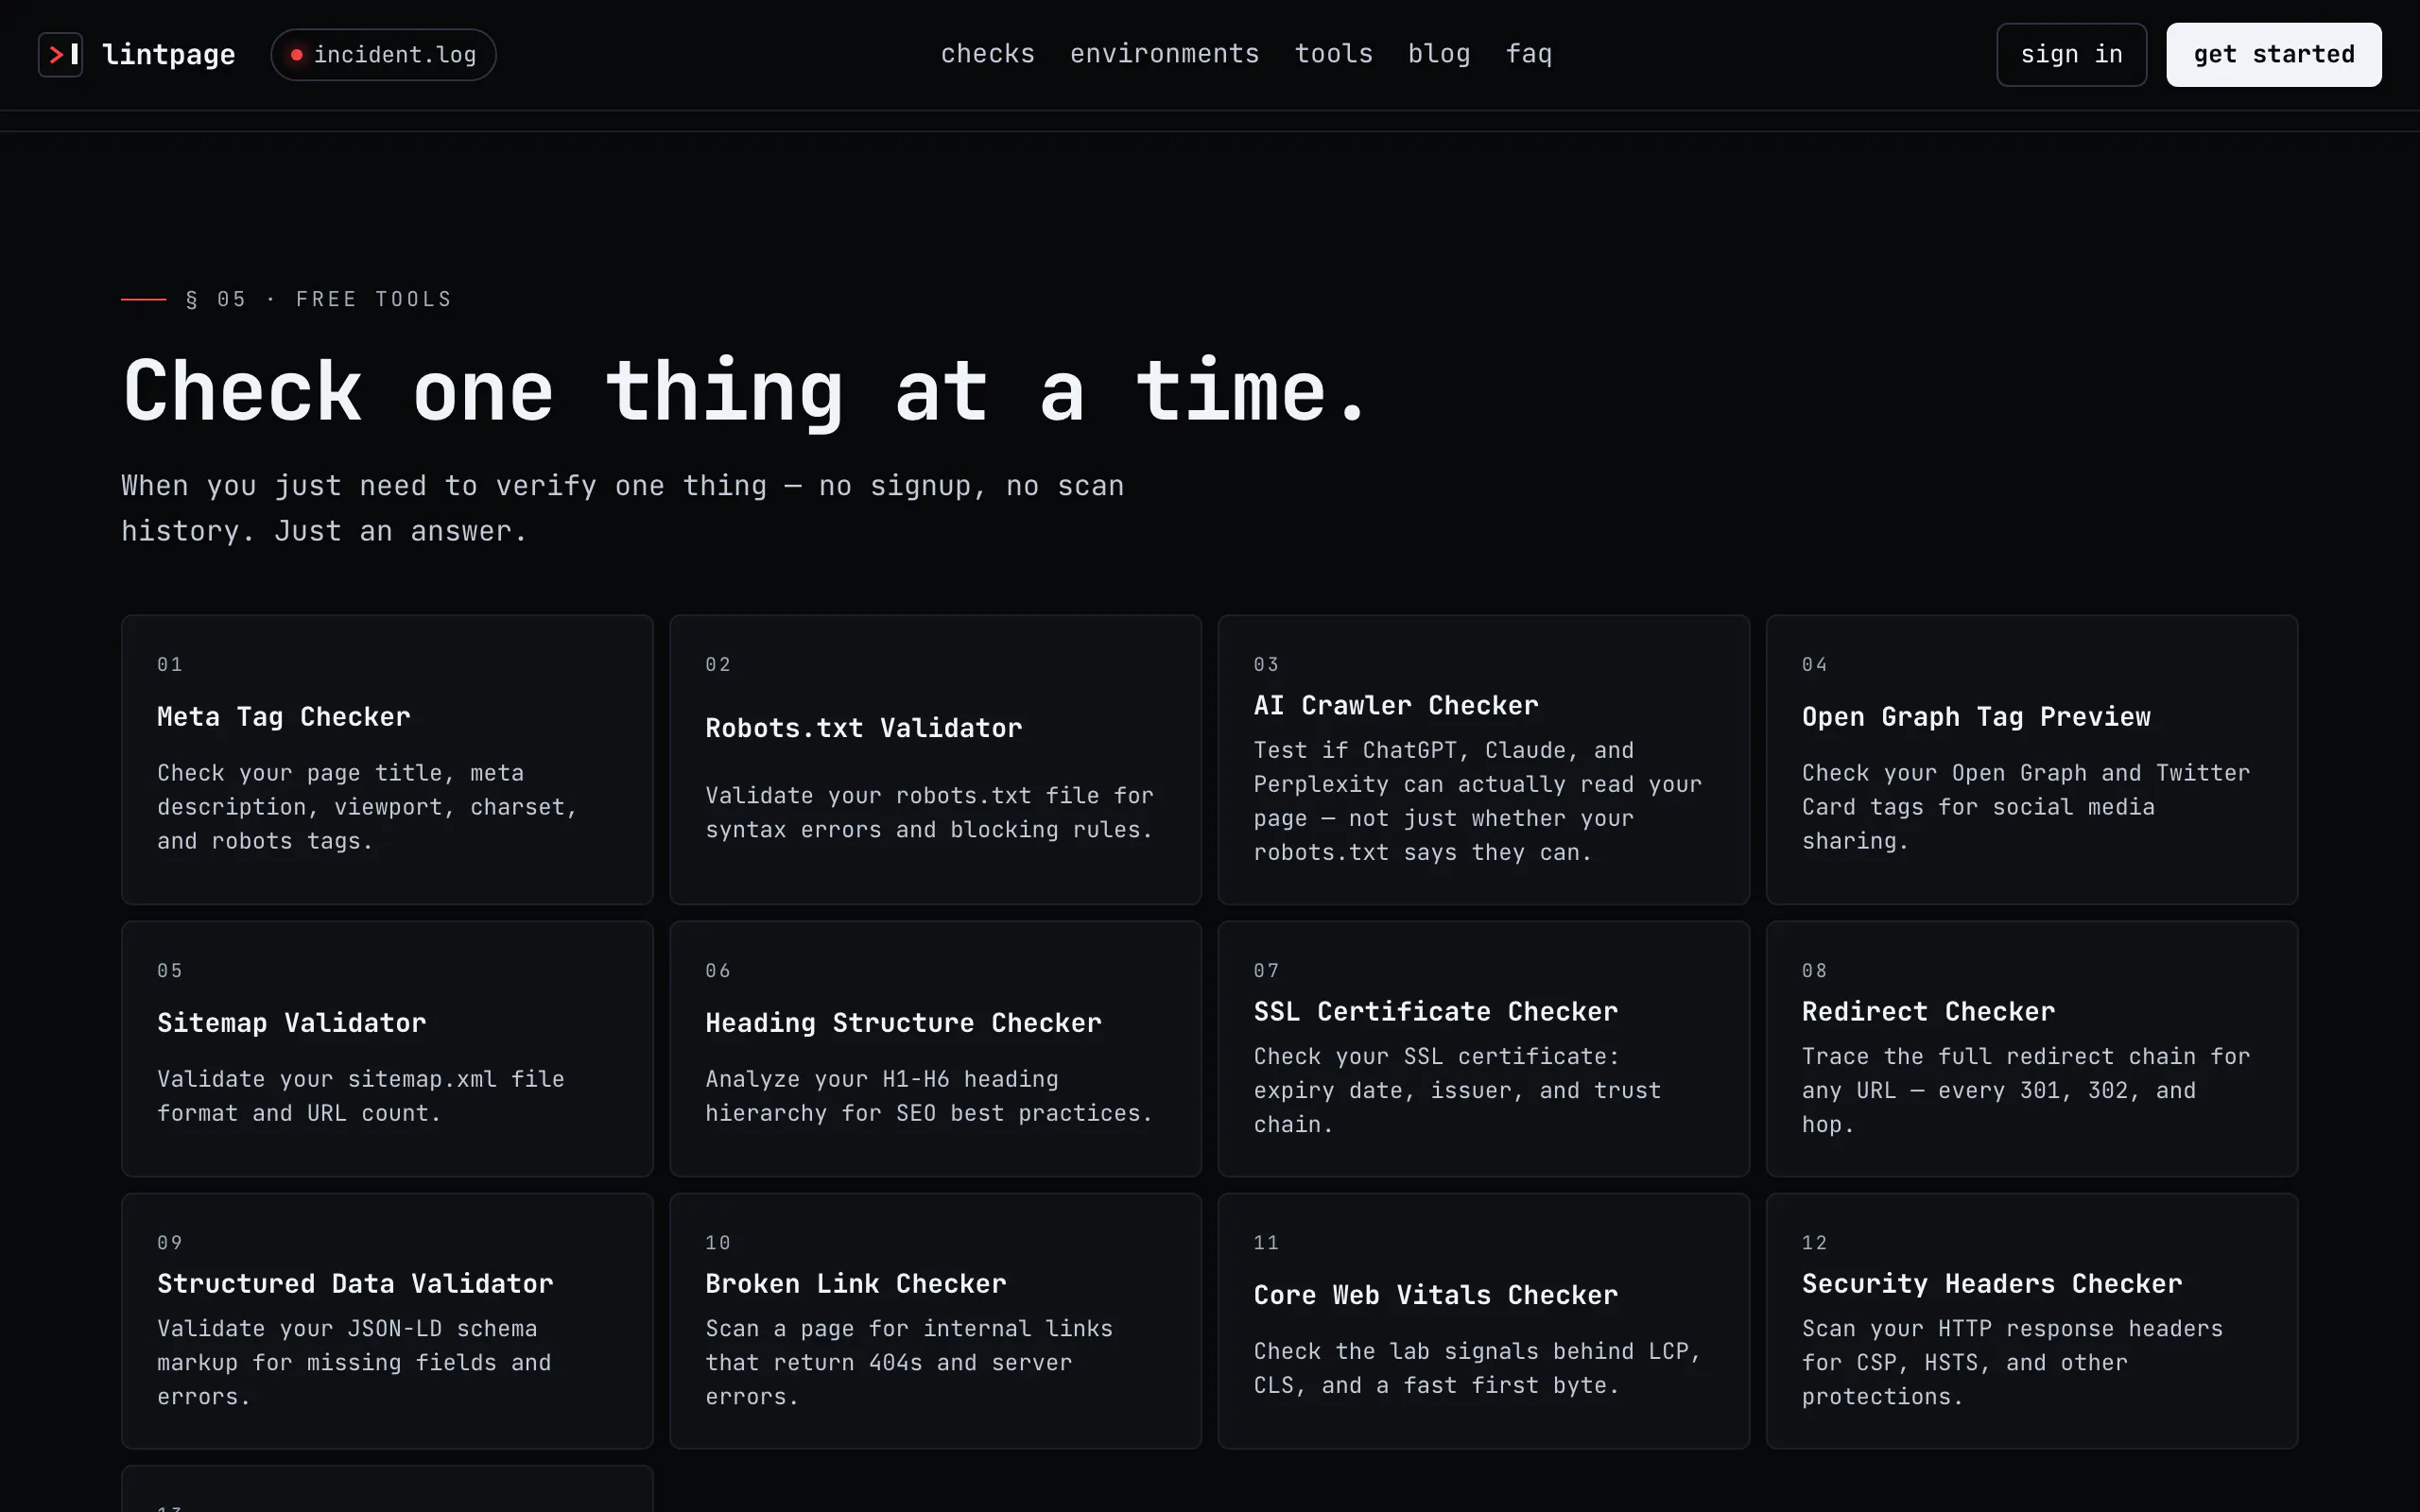Click the "Trace the full redirect chain" text
This screenshot has width=2420, height=1512.
(x=2025, y=1090)
